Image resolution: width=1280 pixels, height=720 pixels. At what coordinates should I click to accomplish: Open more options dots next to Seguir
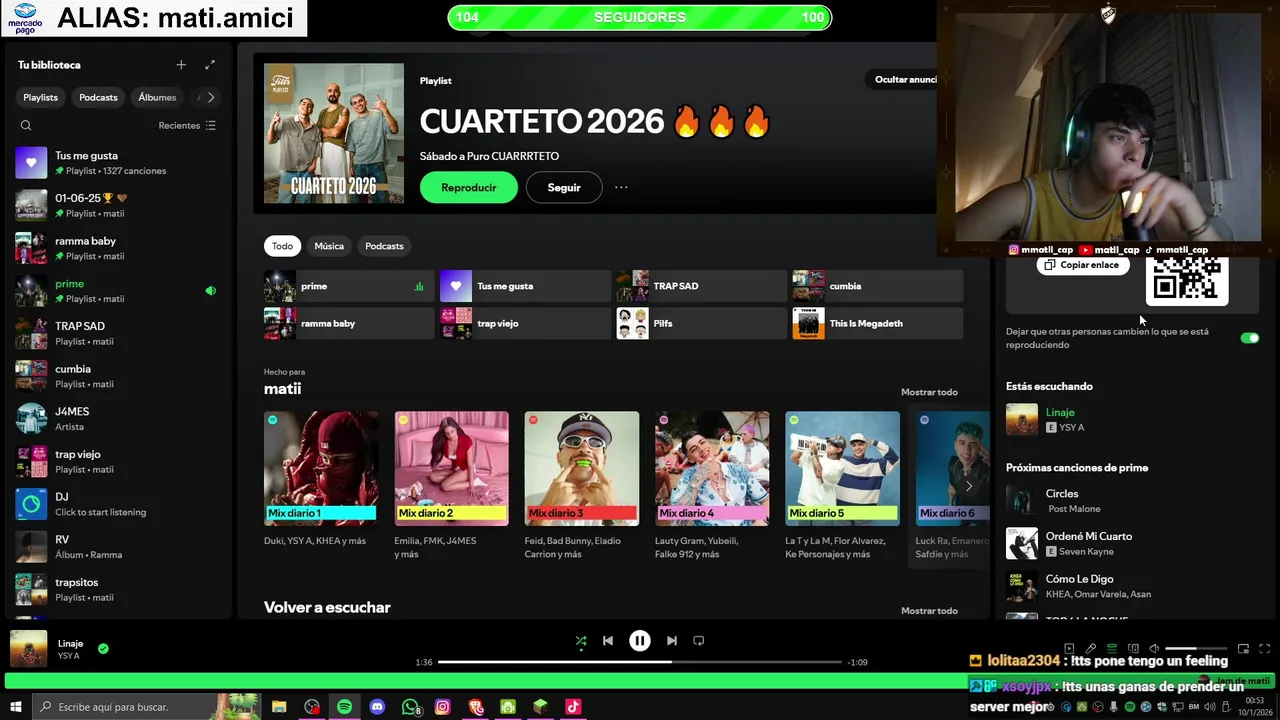(x=621, y=187)
